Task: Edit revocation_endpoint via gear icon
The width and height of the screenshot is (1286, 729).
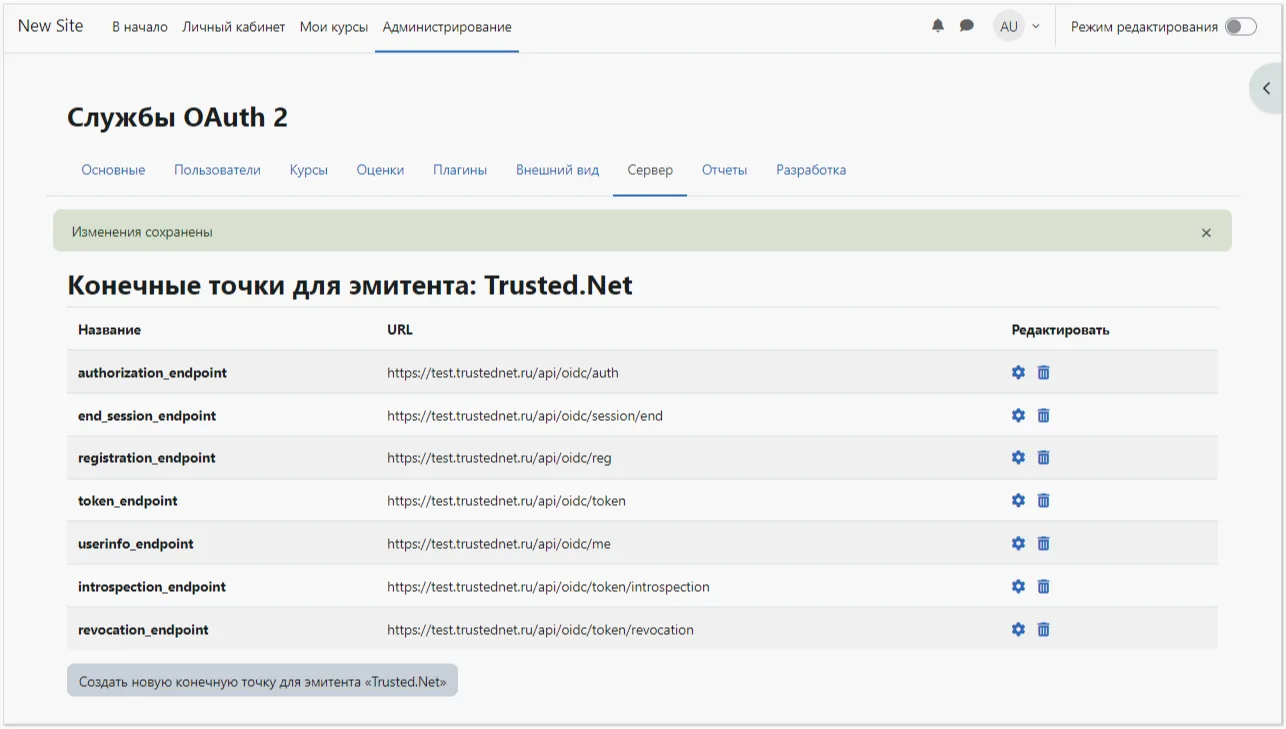Action: tap(1018, 629)
